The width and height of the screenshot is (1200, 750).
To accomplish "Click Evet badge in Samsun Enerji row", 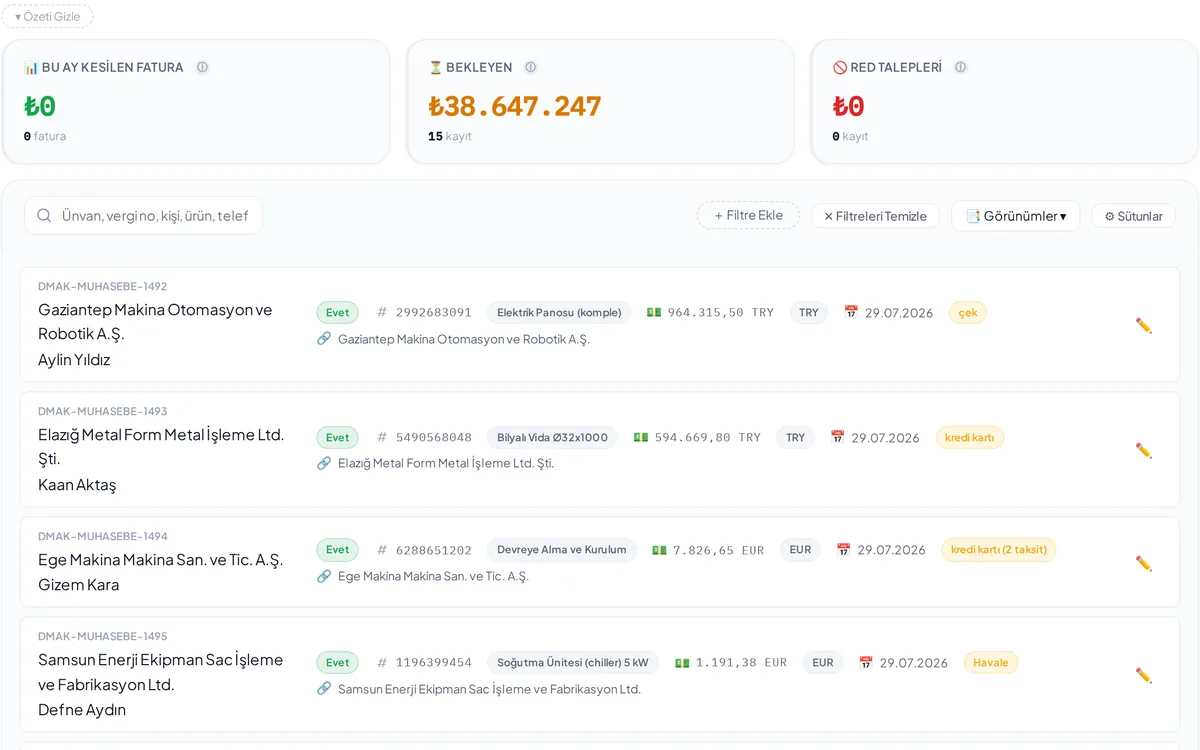I will point(337,662).
